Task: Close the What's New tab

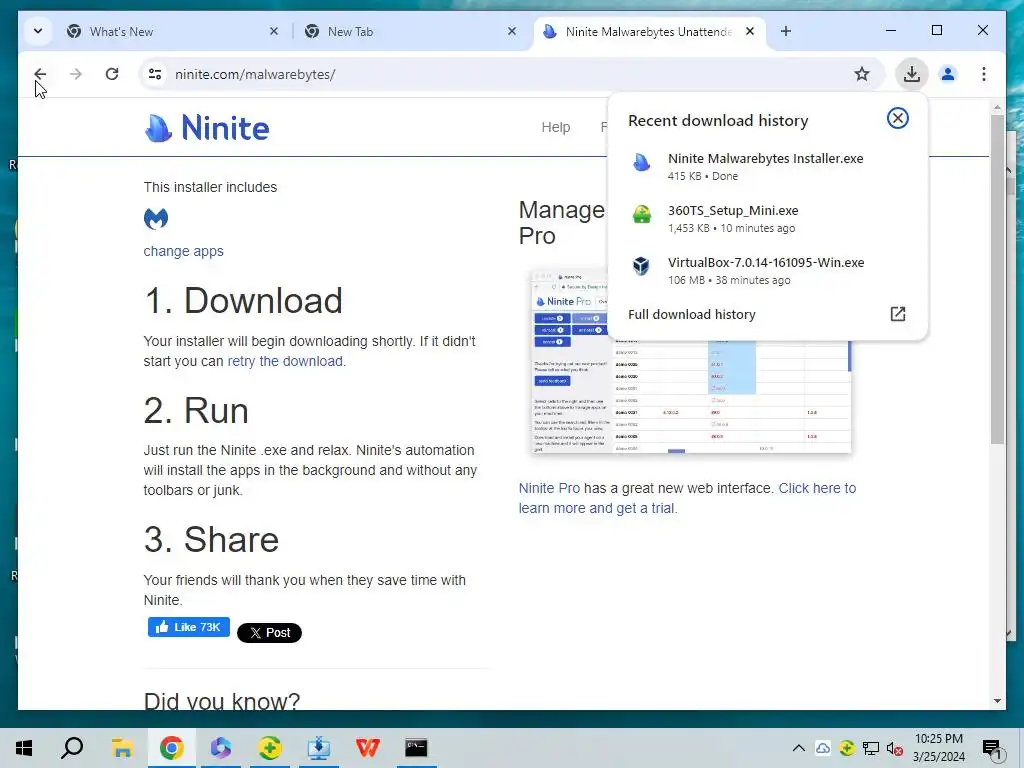Action: click(274, 31)
